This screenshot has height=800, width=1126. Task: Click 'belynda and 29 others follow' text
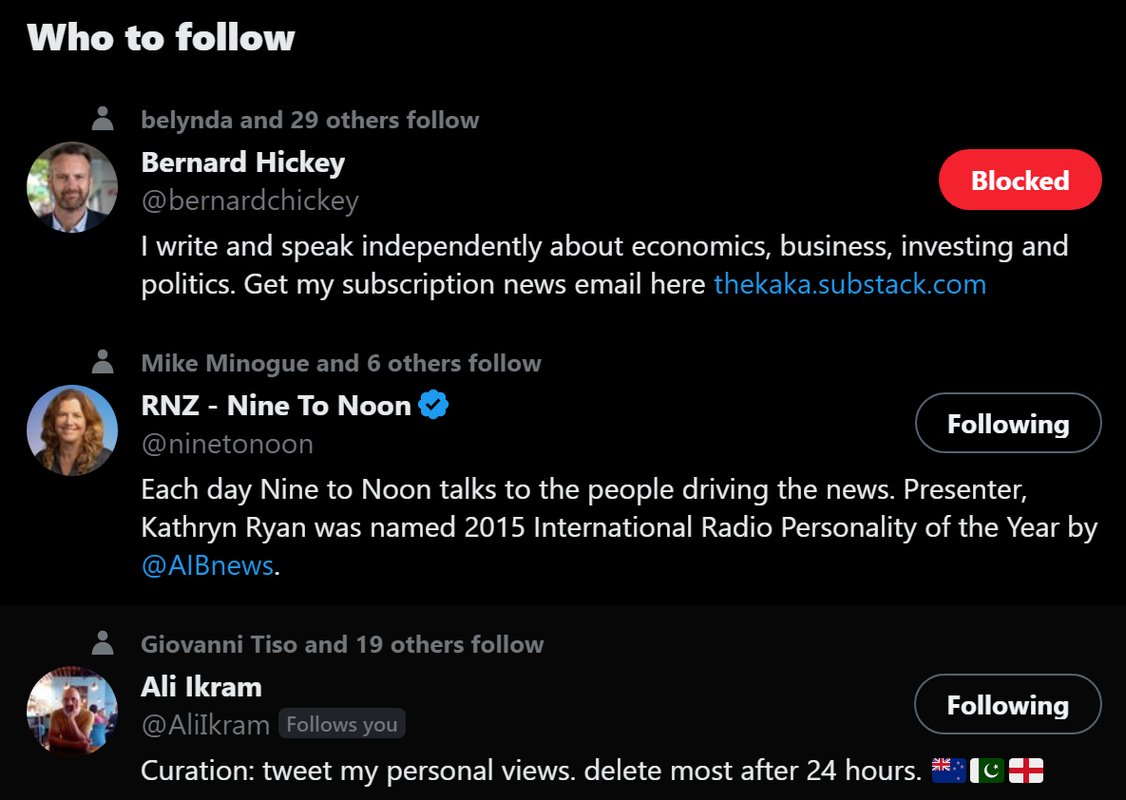tap(310, 120)
